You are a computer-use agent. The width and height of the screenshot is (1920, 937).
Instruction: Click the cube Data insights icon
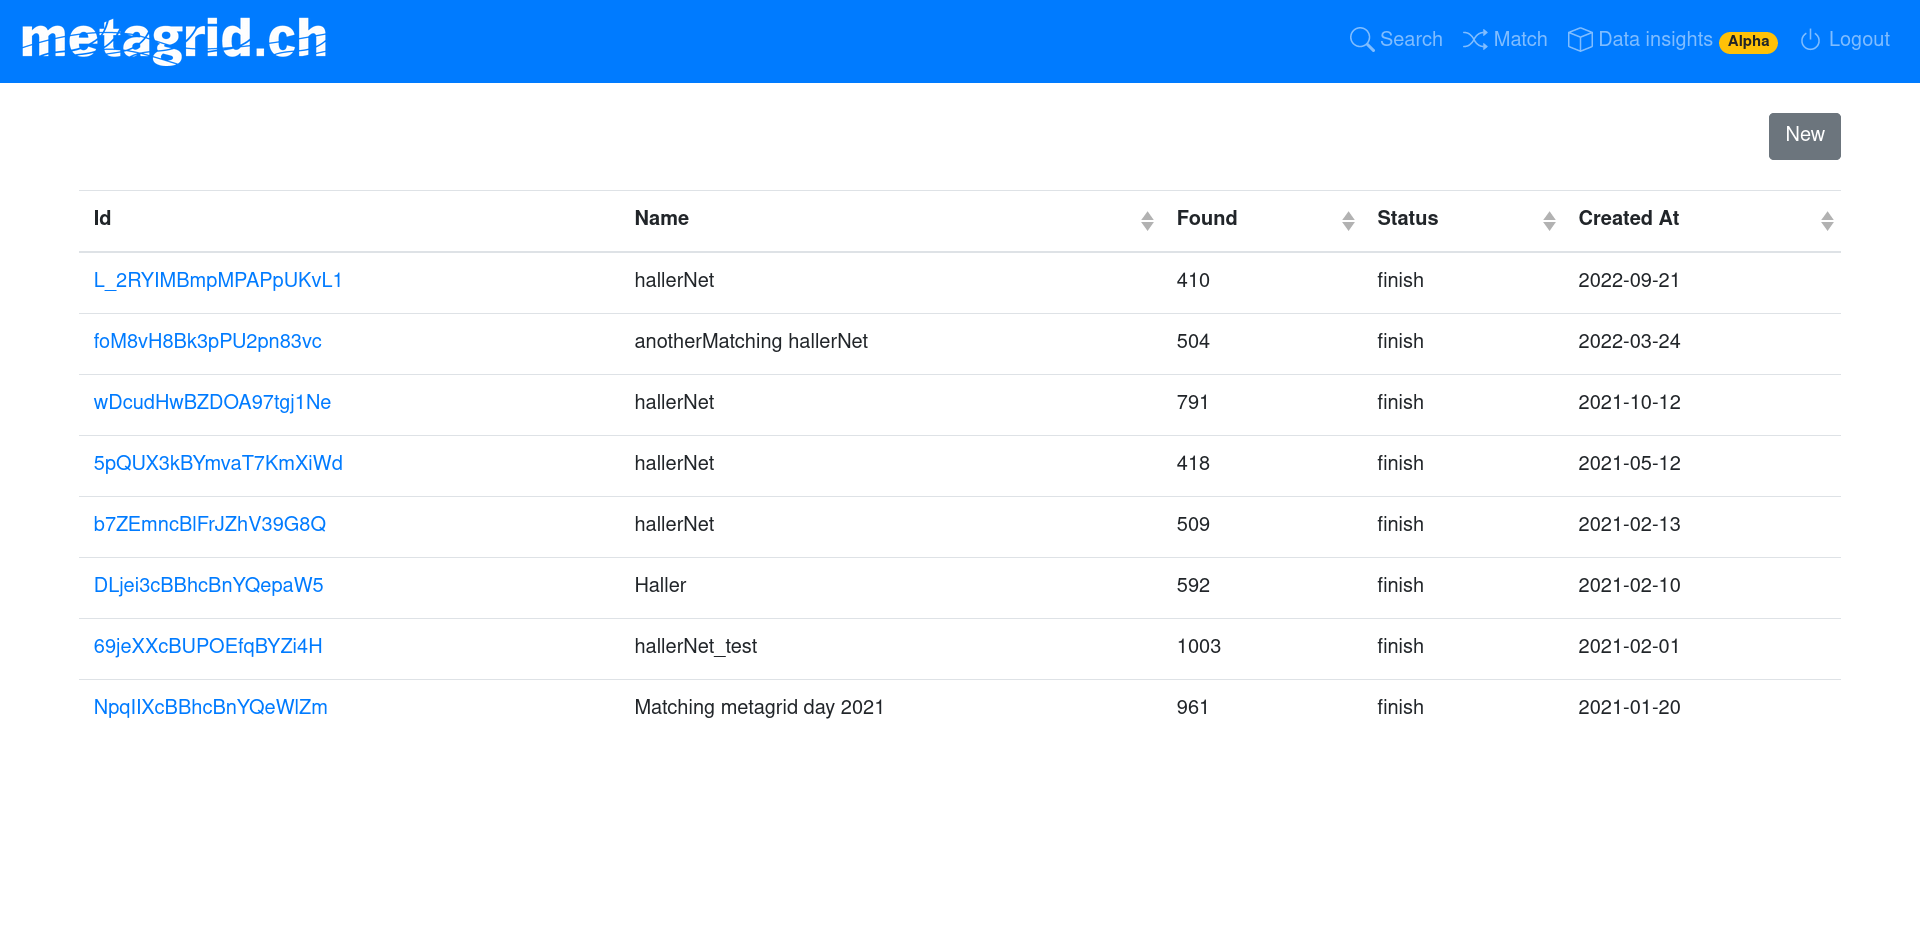click(x=1579, y=40)
